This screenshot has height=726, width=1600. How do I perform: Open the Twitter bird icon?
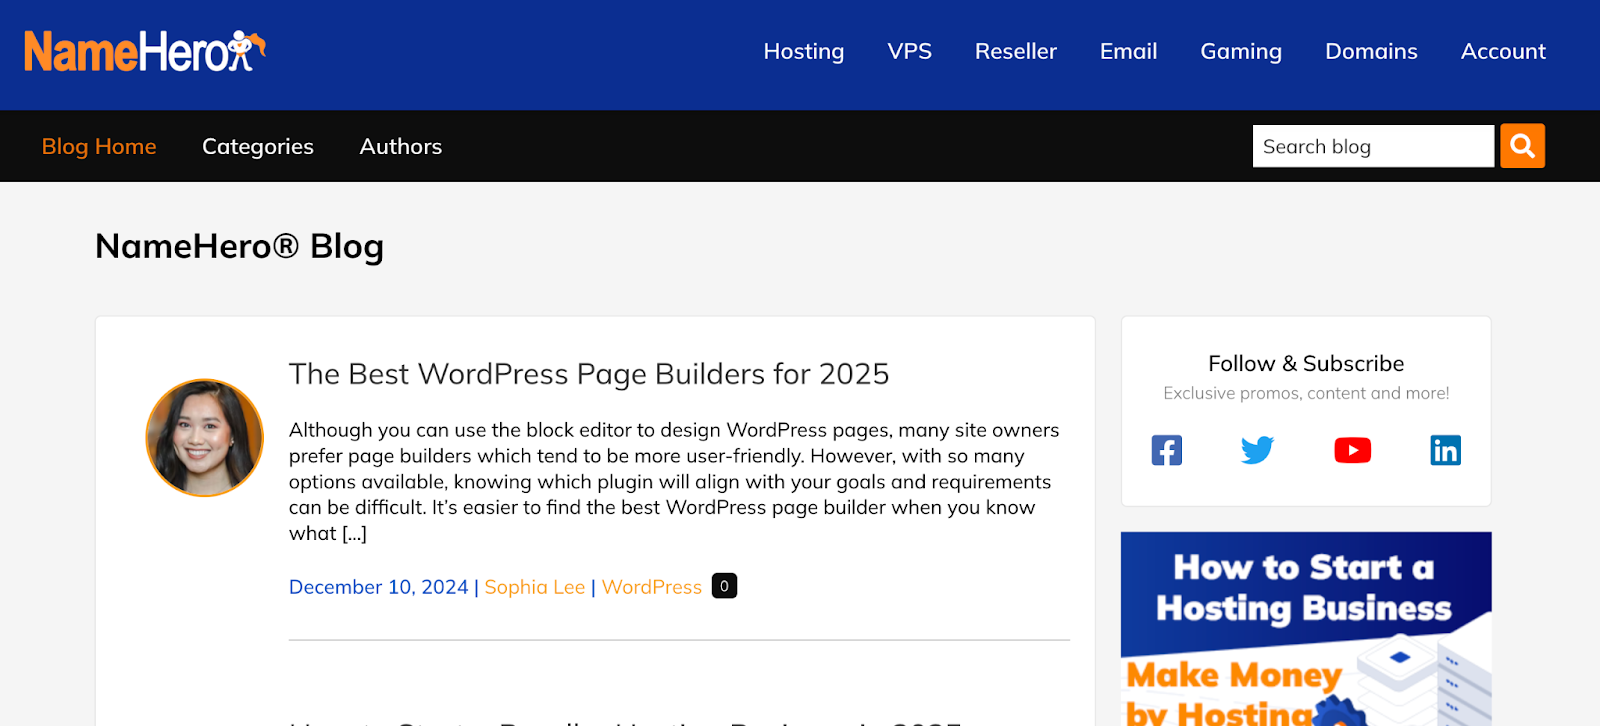[x=1257, y=450]
